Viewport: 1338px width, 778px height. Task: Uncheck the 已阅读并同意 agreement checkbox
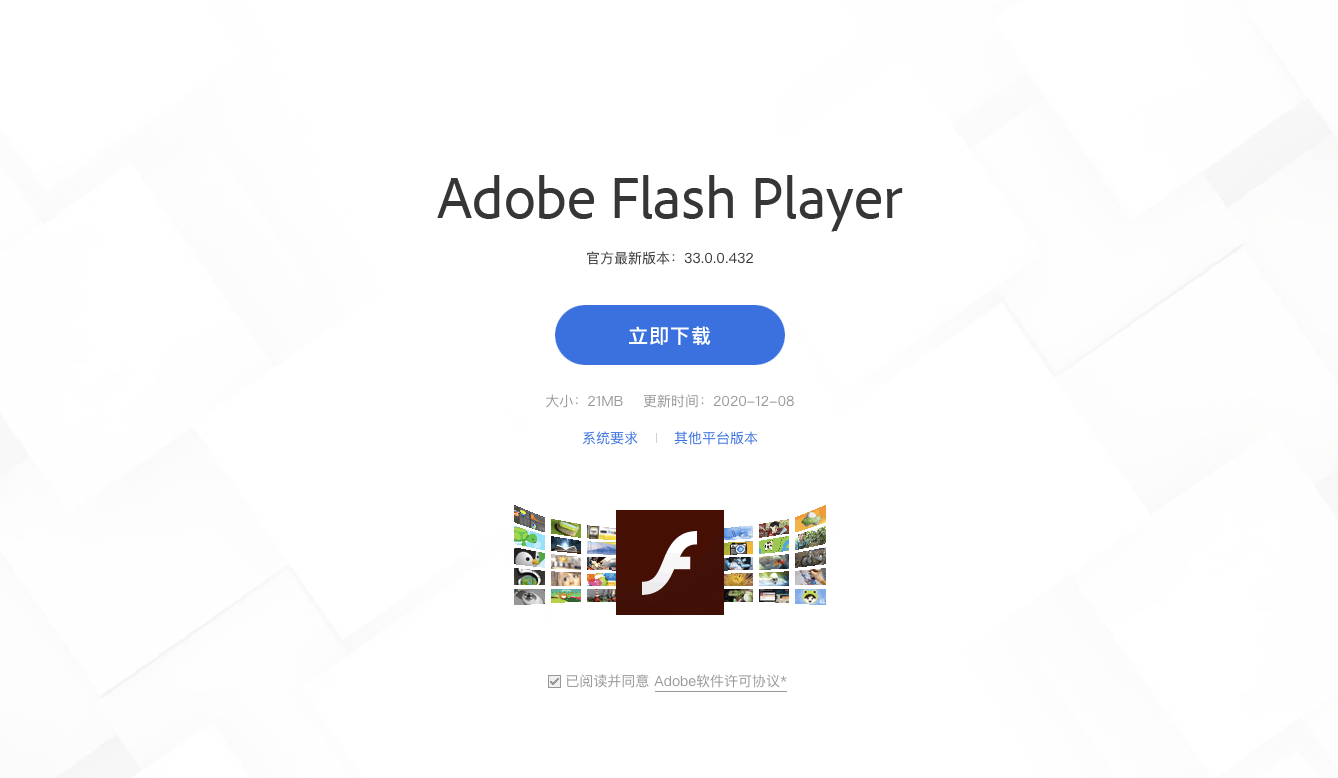click(x=554, y=681)
